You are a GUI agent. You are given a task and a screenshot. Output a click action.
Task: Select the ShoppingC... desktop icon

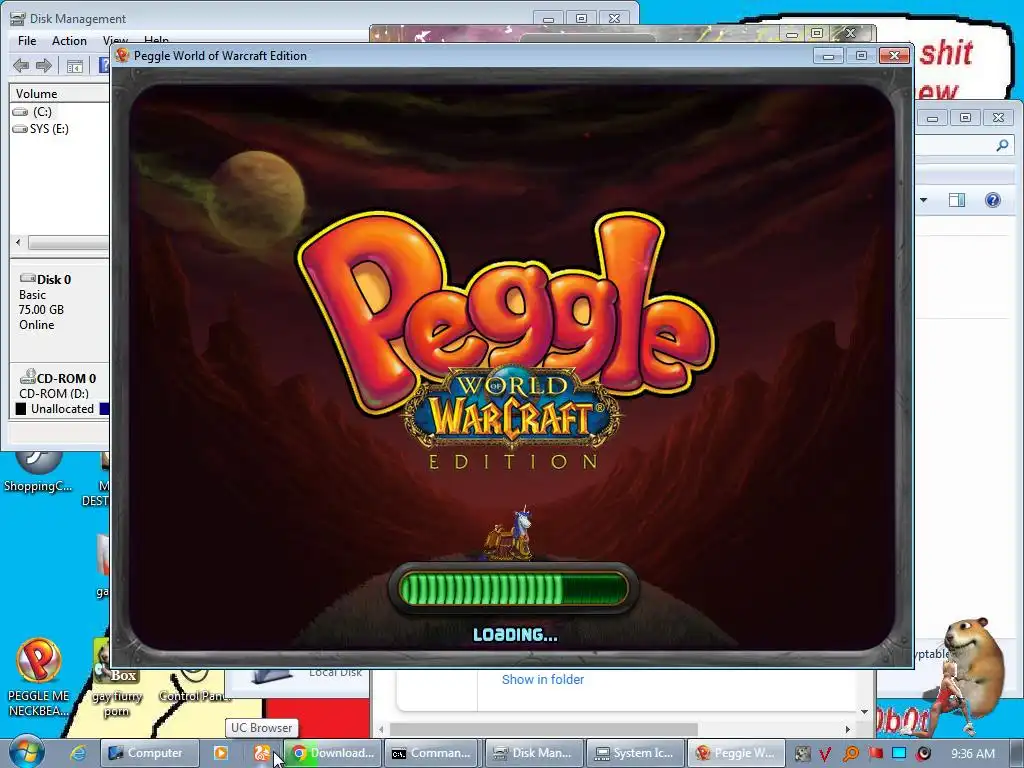(38, 472)
